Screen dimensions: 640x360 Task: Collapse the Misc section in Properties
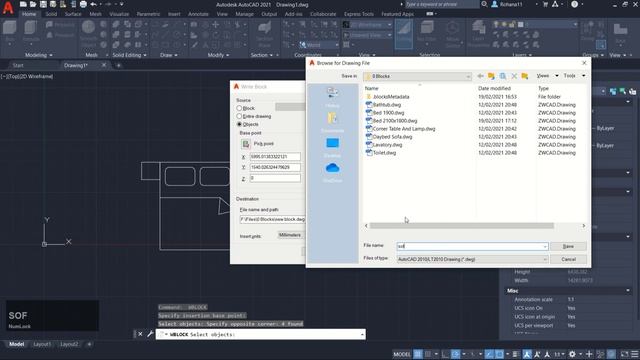(628, 291)
